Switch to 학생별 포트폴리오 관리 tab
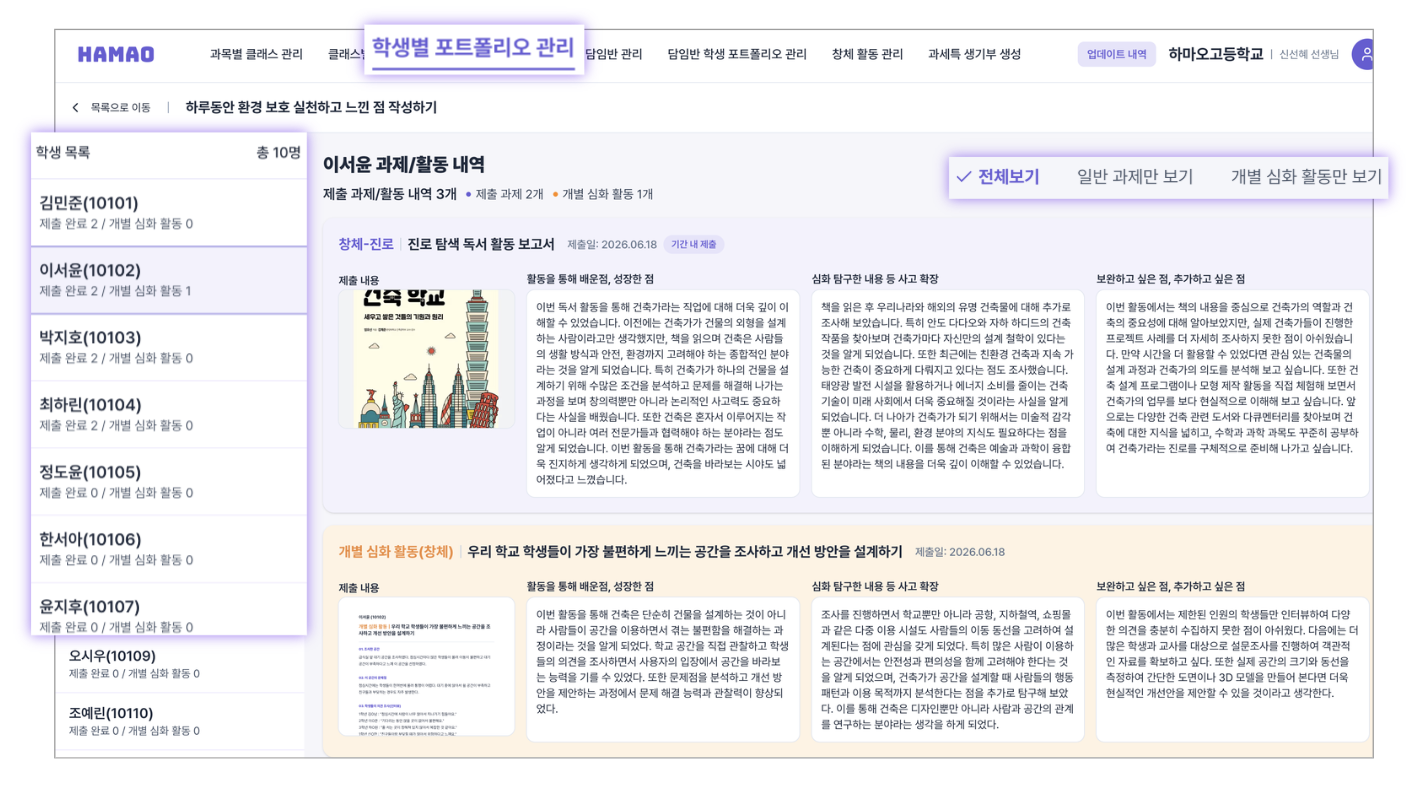 point(473,48)
